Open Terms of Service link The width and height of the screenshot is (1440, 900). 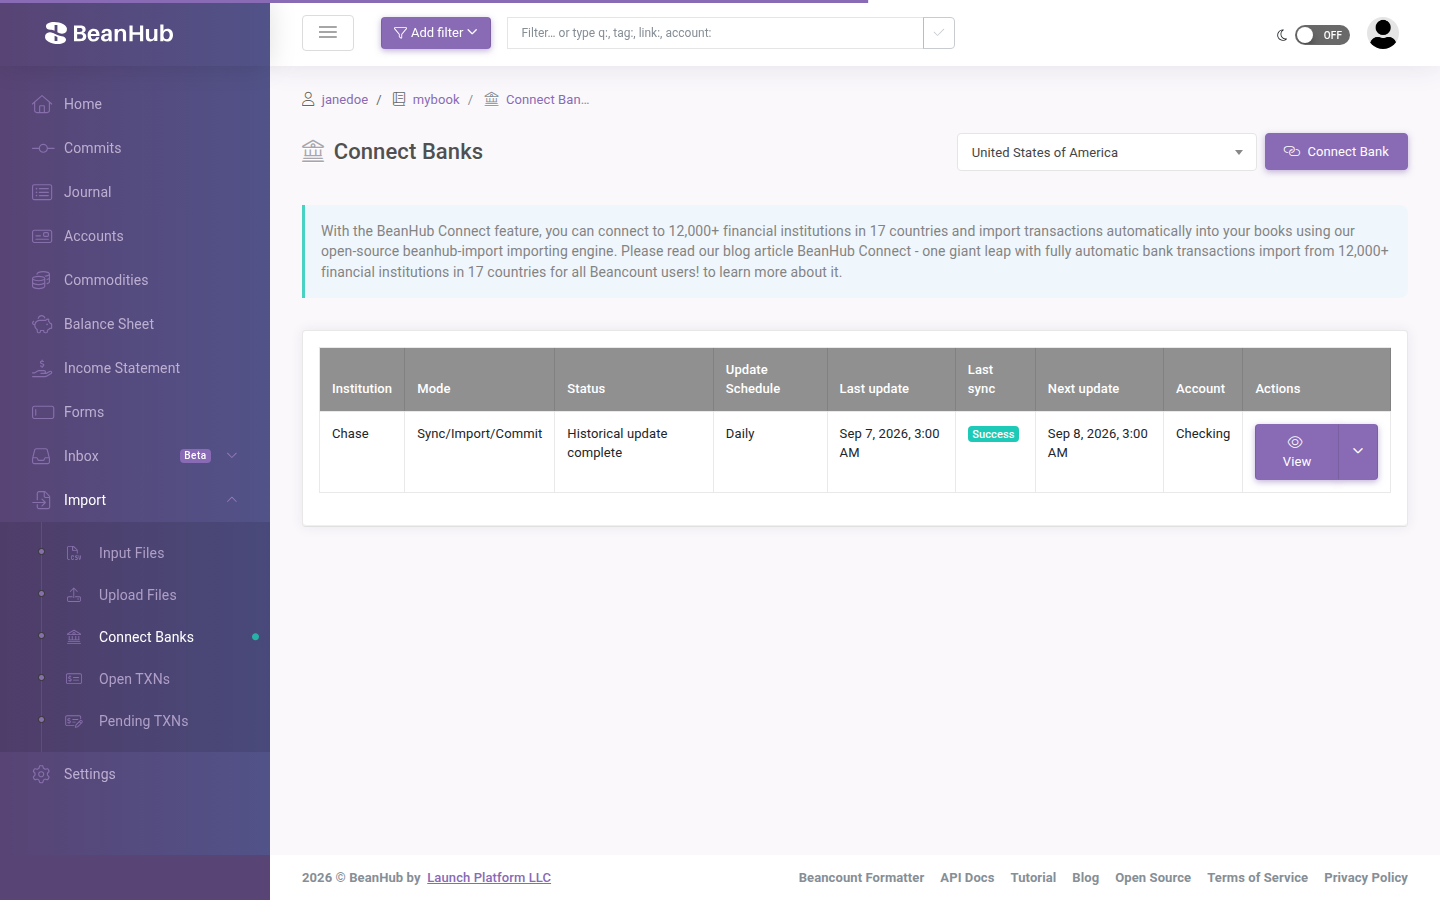(1257, 878)
